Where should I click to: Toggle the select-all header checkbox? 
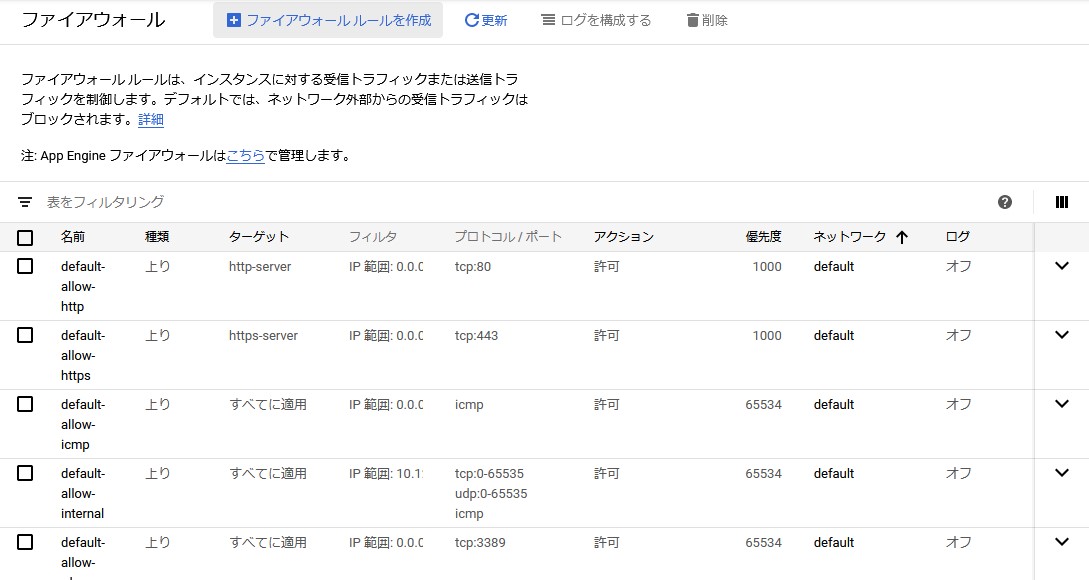click(25, 237)
